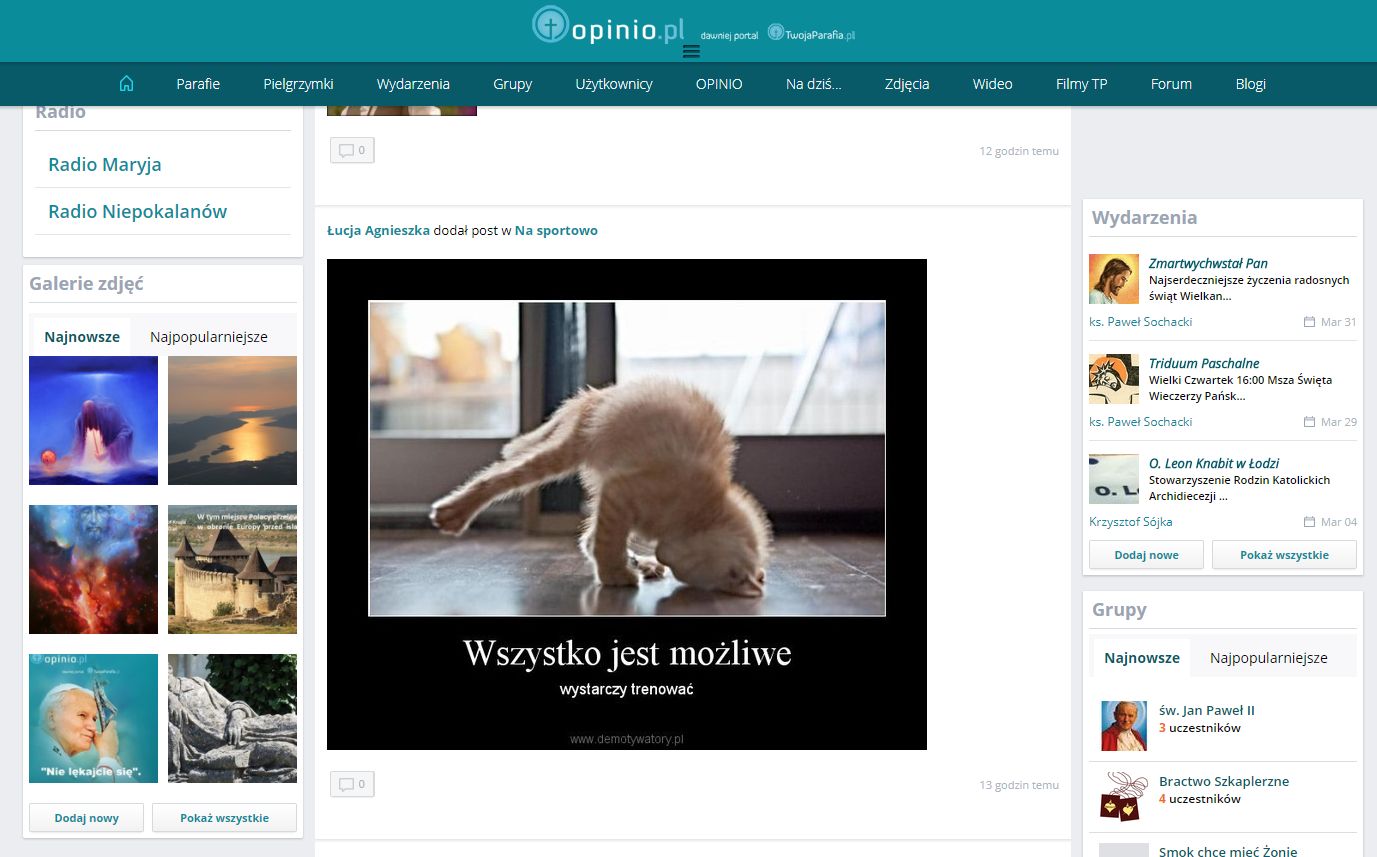The image size is (1377, 857).
Task: Open Filmy TP section
Action: point(1081,84)
